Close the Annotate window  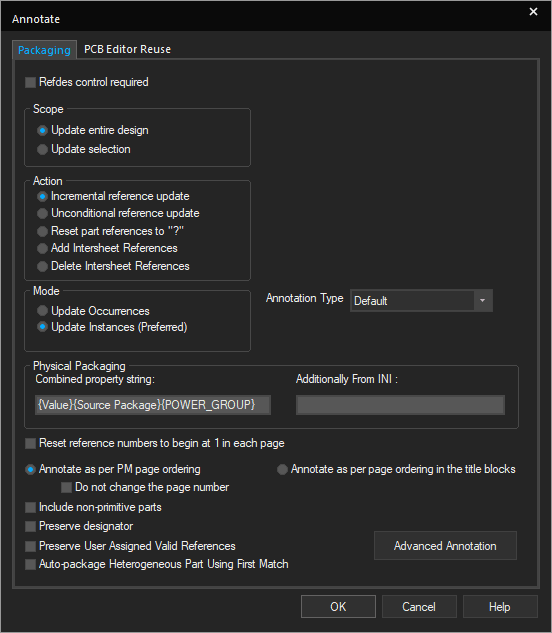click(533, 12)
